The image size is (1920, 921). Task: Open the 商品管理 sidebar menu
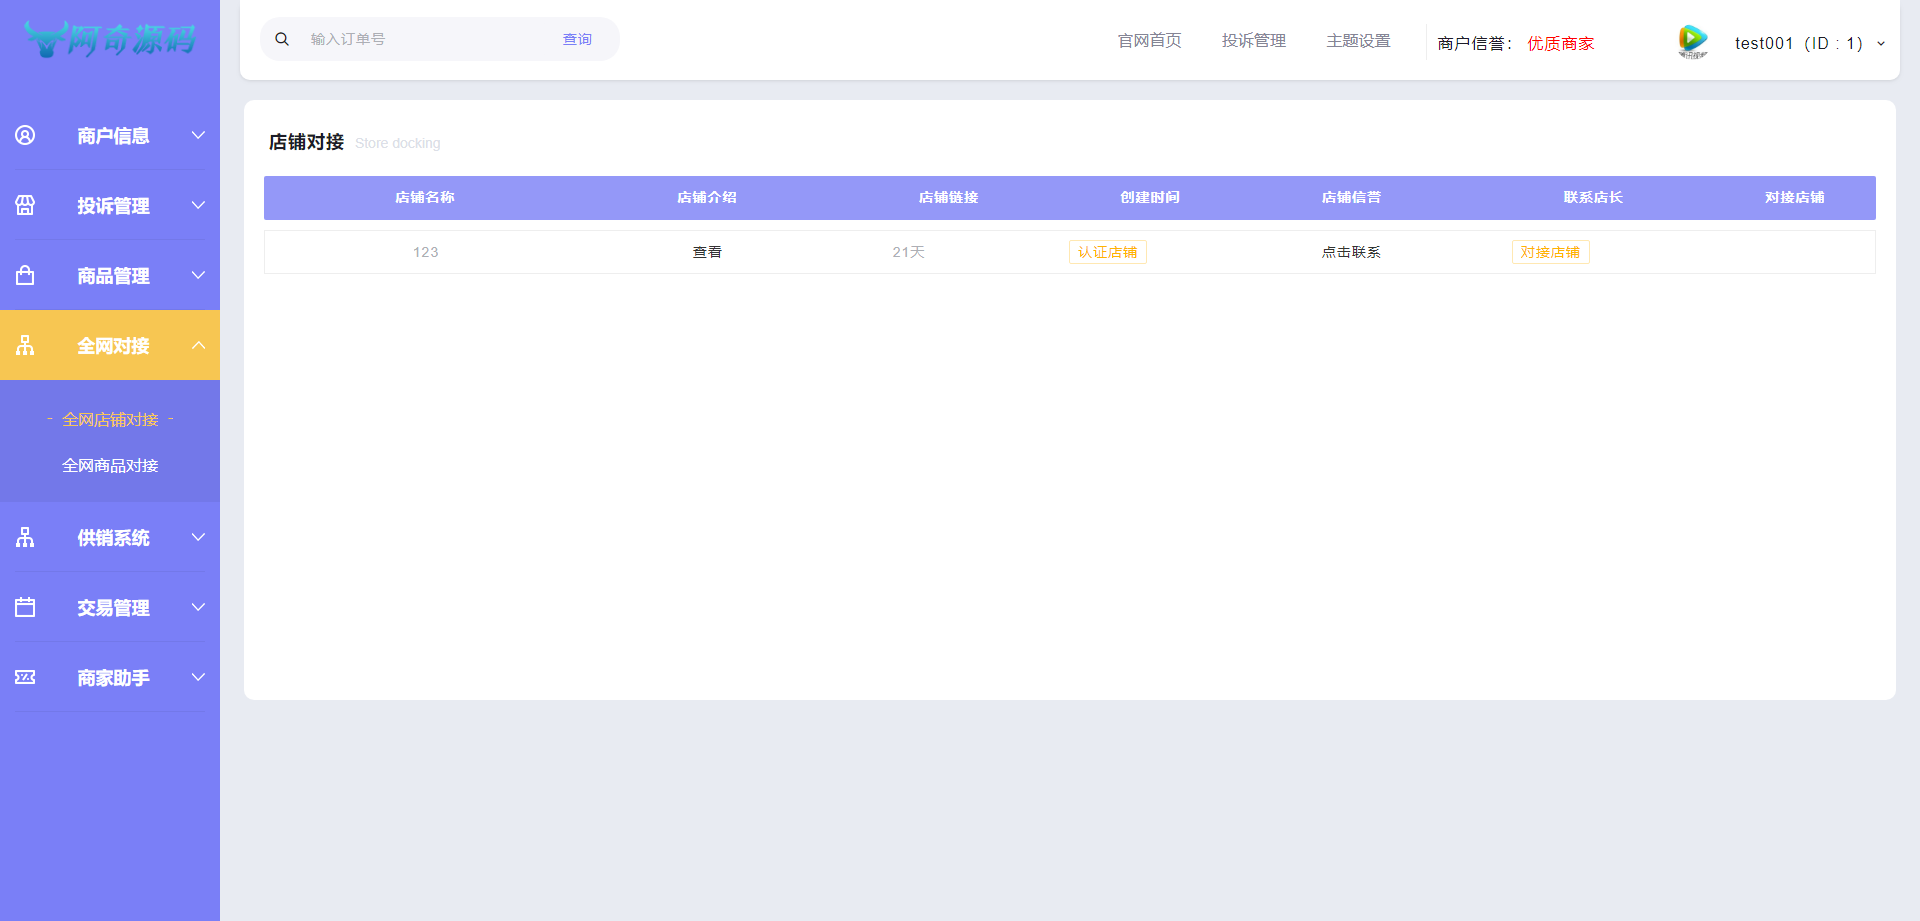[110, 275]
